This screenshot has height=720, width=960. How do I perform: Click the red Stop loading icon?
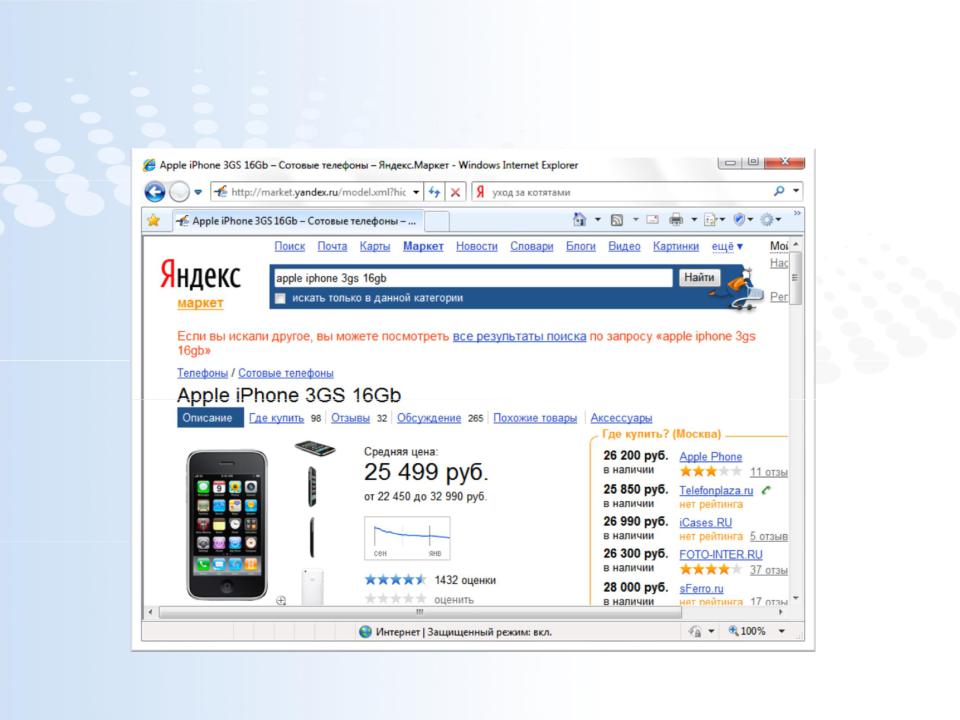point(456,192)
